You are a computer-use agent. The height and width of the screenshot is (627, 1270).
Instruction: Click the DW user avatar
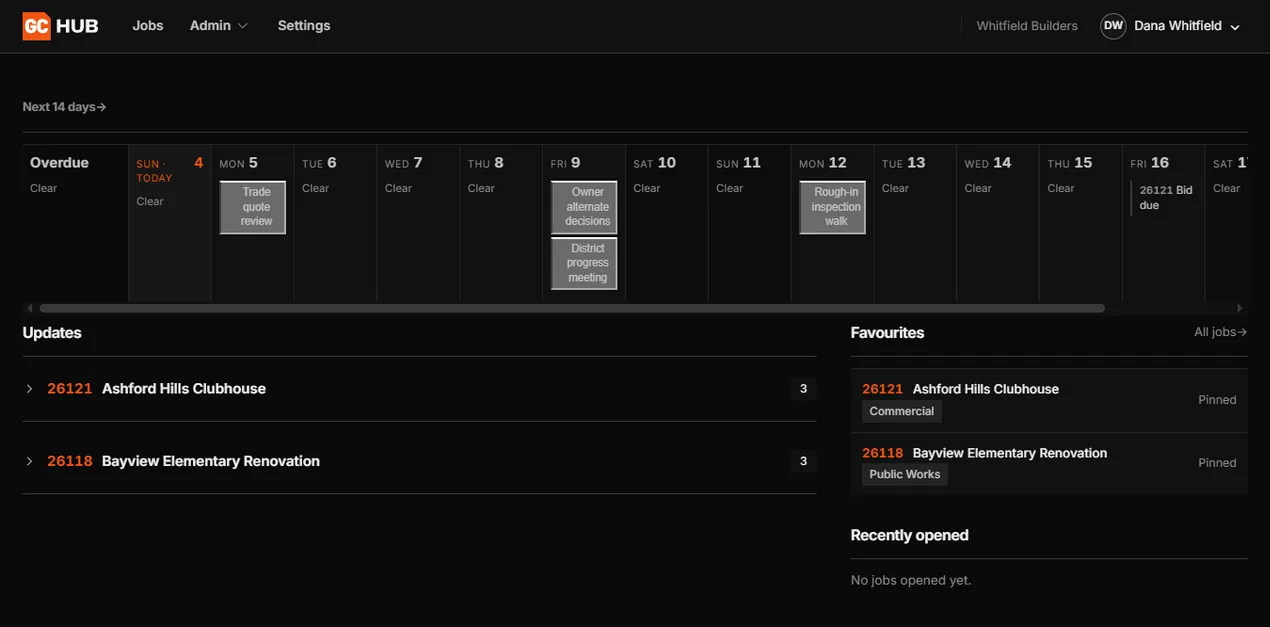pyautogui.click(x=1113, y=26)
